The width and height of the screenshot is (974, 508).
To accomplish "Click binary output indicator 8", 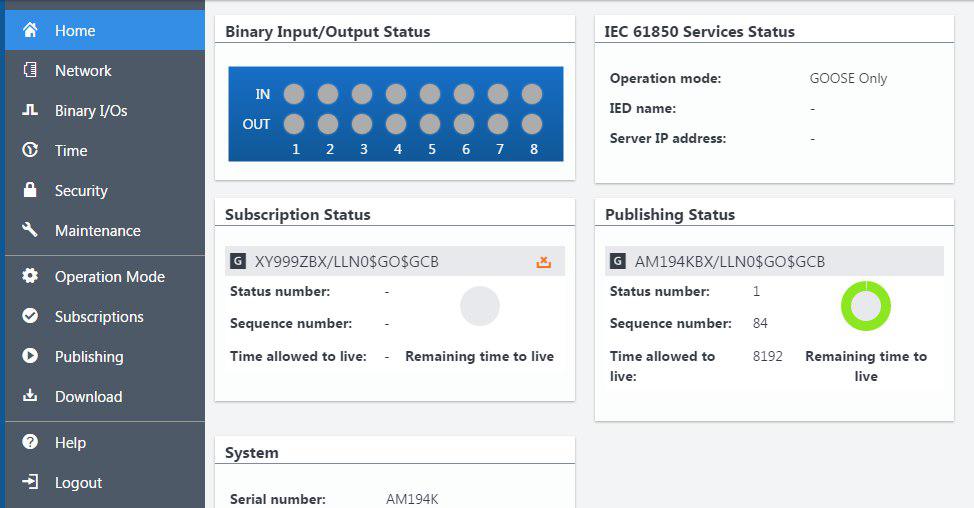I will tap(532, 124).
